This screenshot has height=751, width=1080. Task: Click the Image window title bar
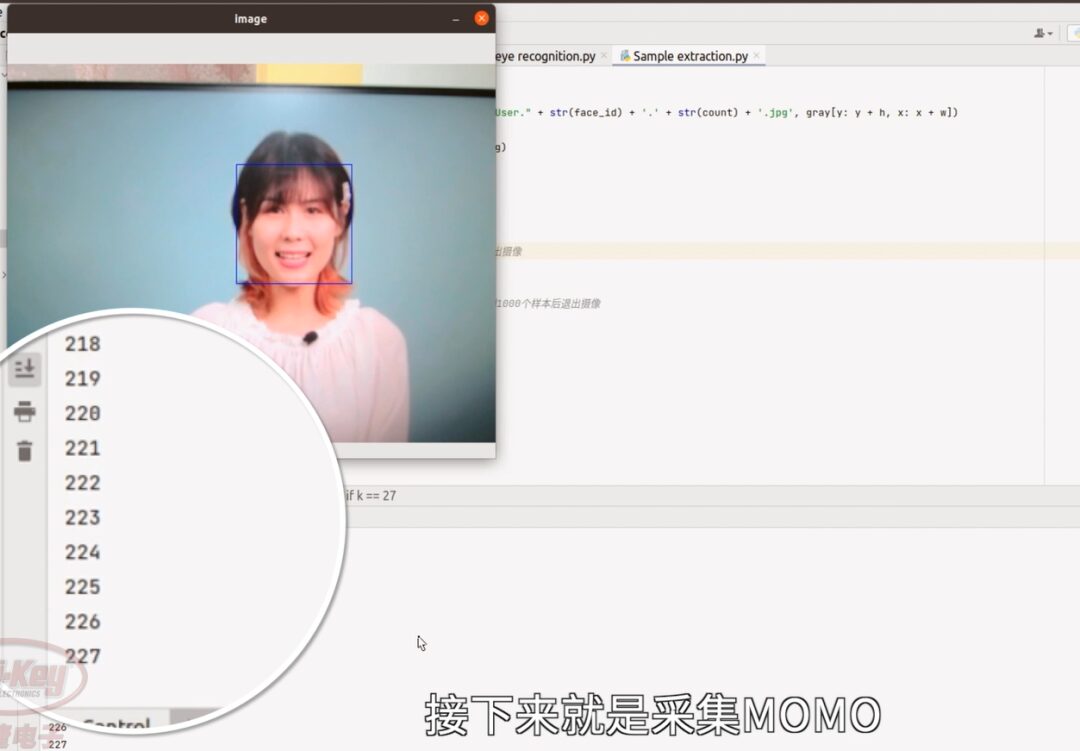[x=251, y=19]
